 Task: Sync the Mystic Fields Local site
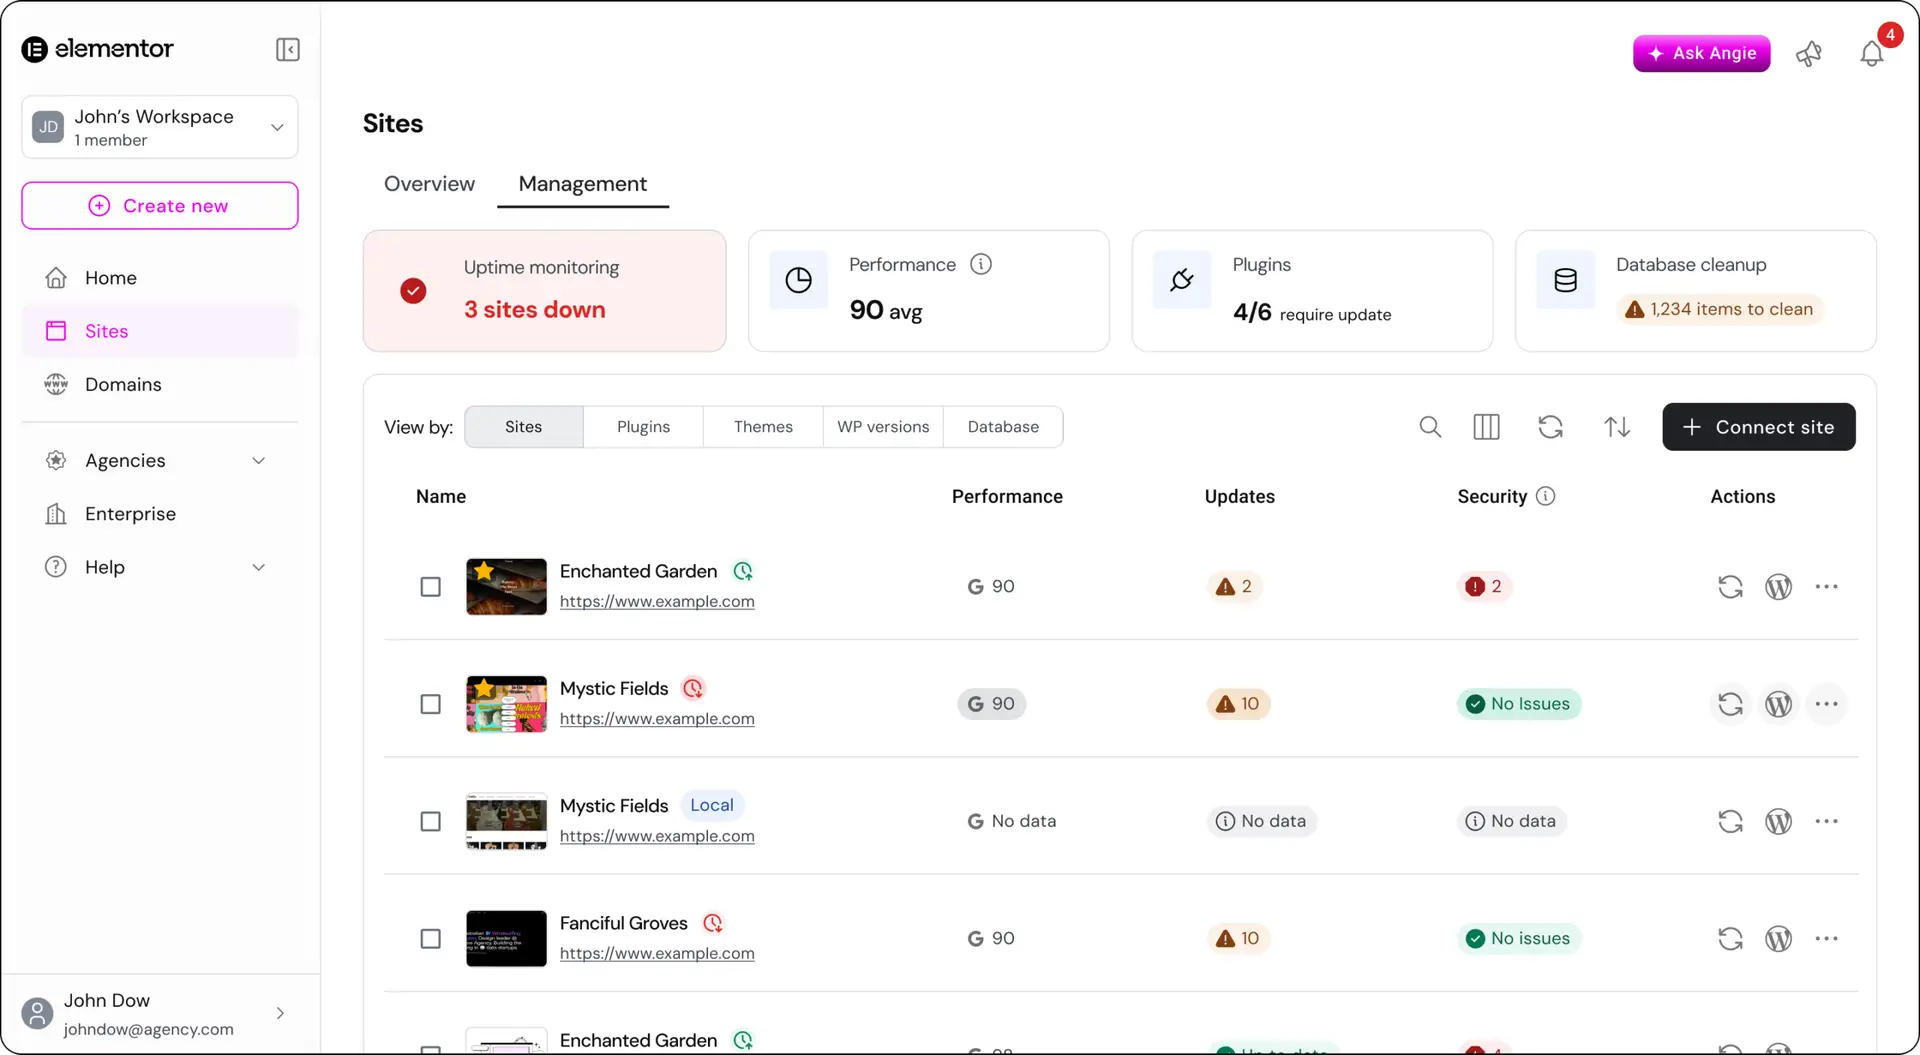1730,821
